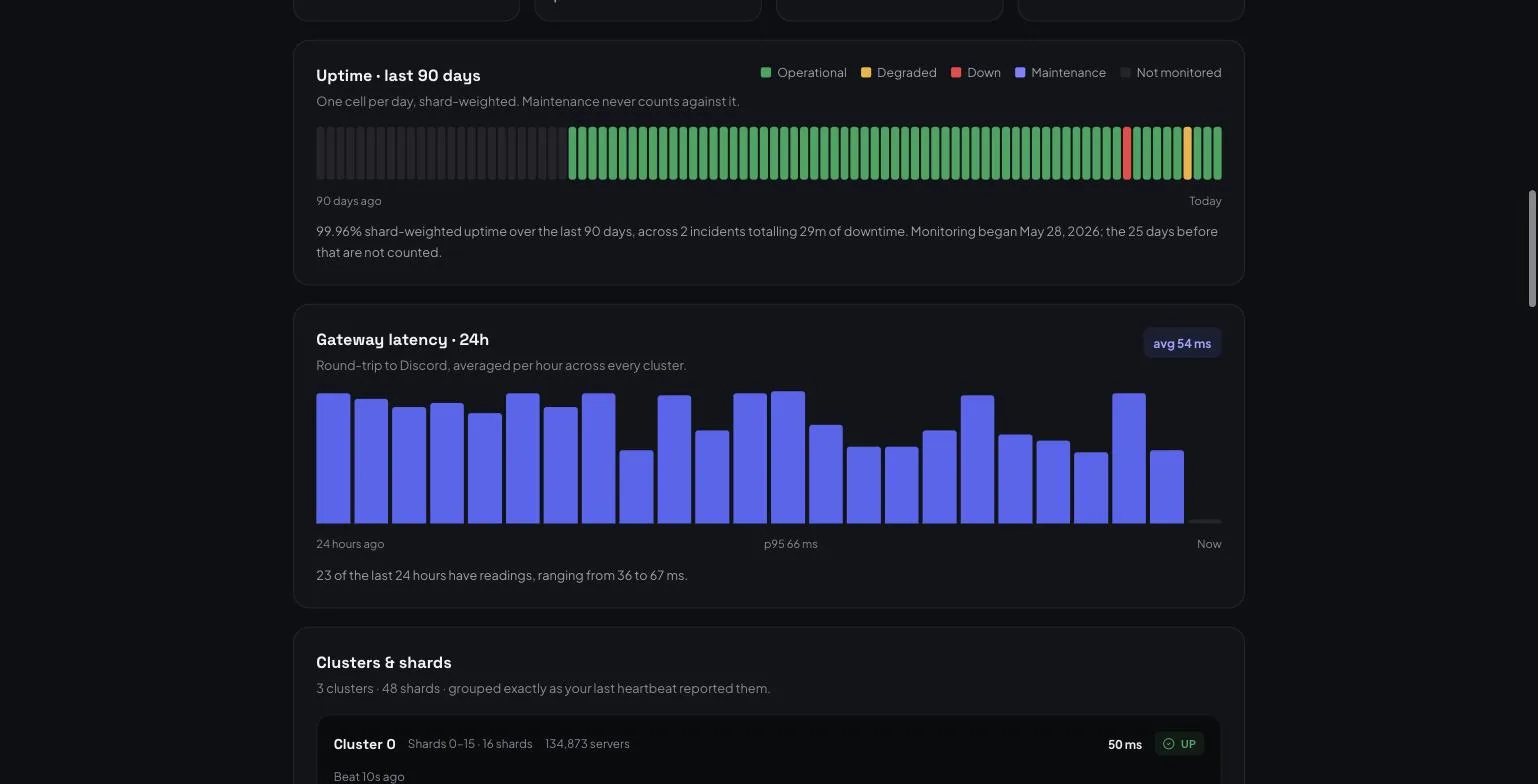1538x784 pixels.
Task: Open the Cluster 0 row
Action: click(x=769, y=750)
